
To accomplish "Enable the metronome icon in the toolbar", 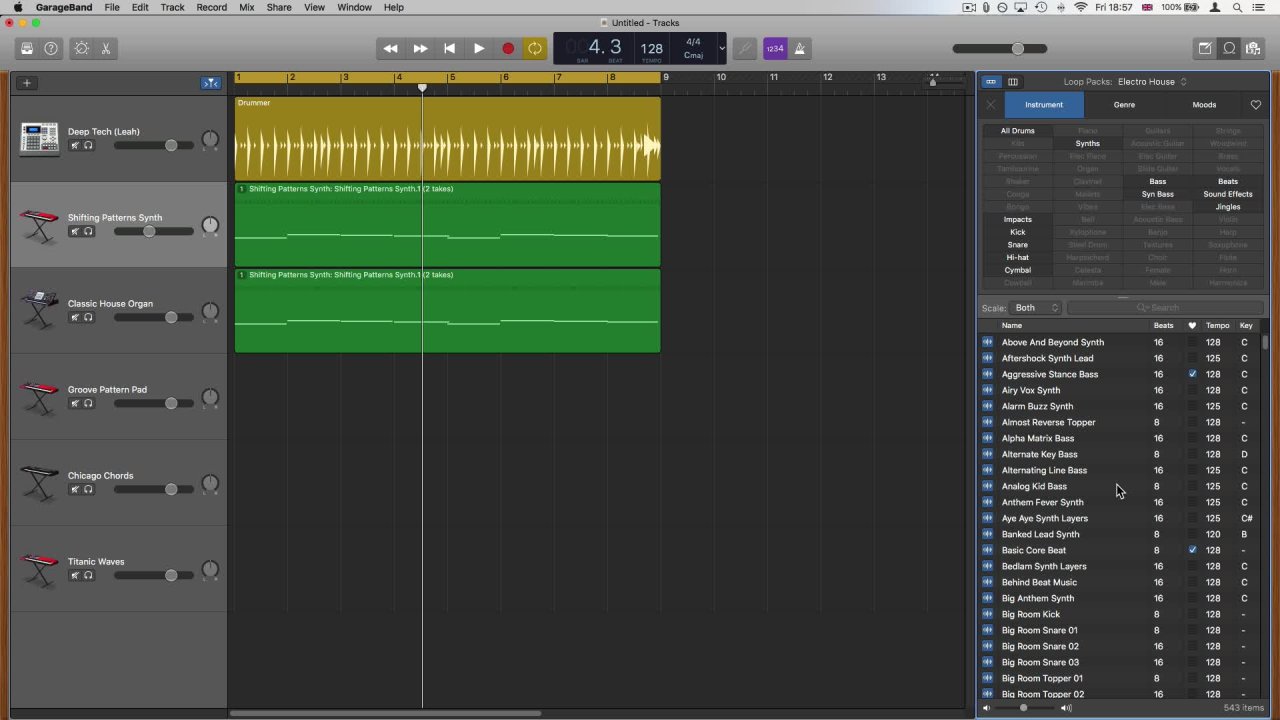I will (x=799, y=48).
